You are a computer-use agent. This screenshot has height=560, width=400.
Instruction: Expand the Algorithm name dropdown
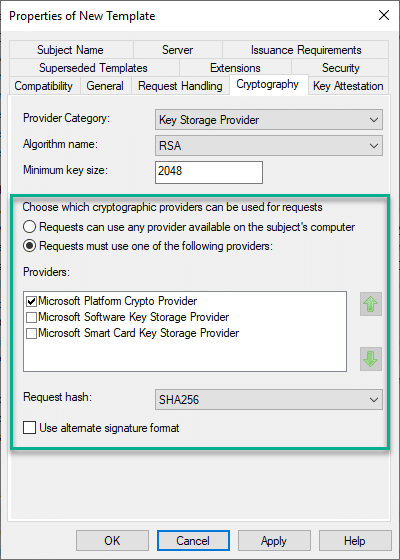[x=269, y=145]
